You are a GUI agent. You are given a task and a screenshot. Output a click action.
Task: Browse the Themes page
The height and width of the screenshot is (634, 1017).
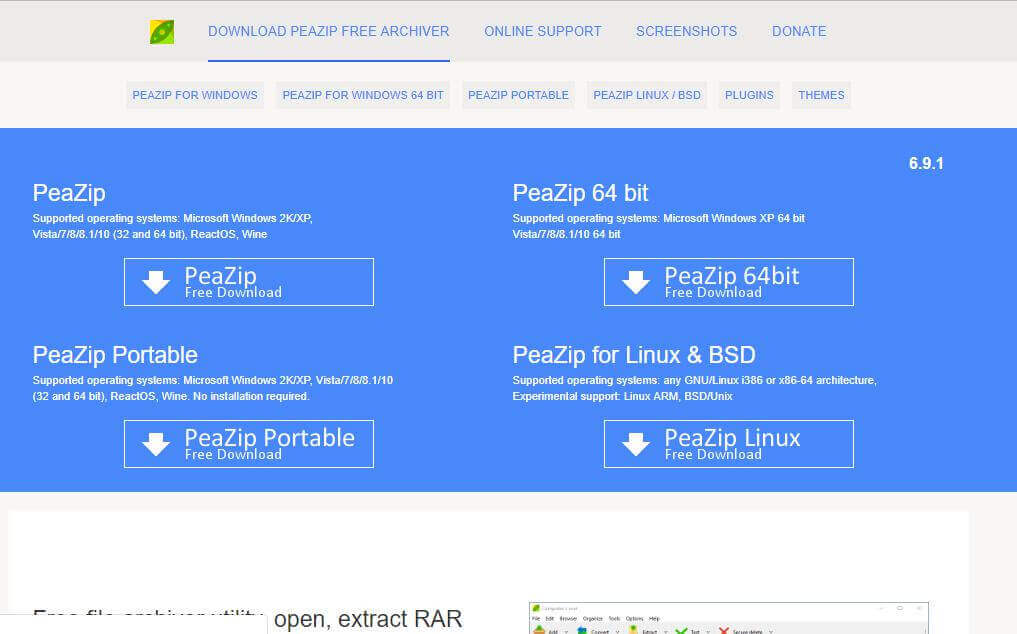[x=821, y=95]
